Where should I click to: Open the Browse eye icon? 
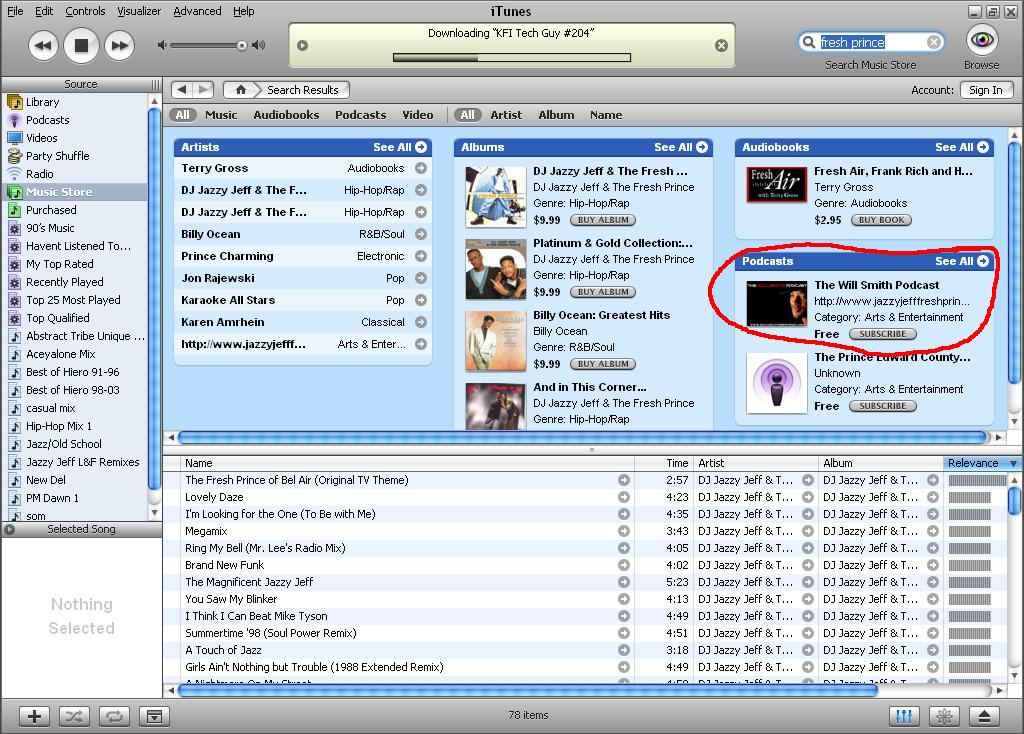[982, 40]
